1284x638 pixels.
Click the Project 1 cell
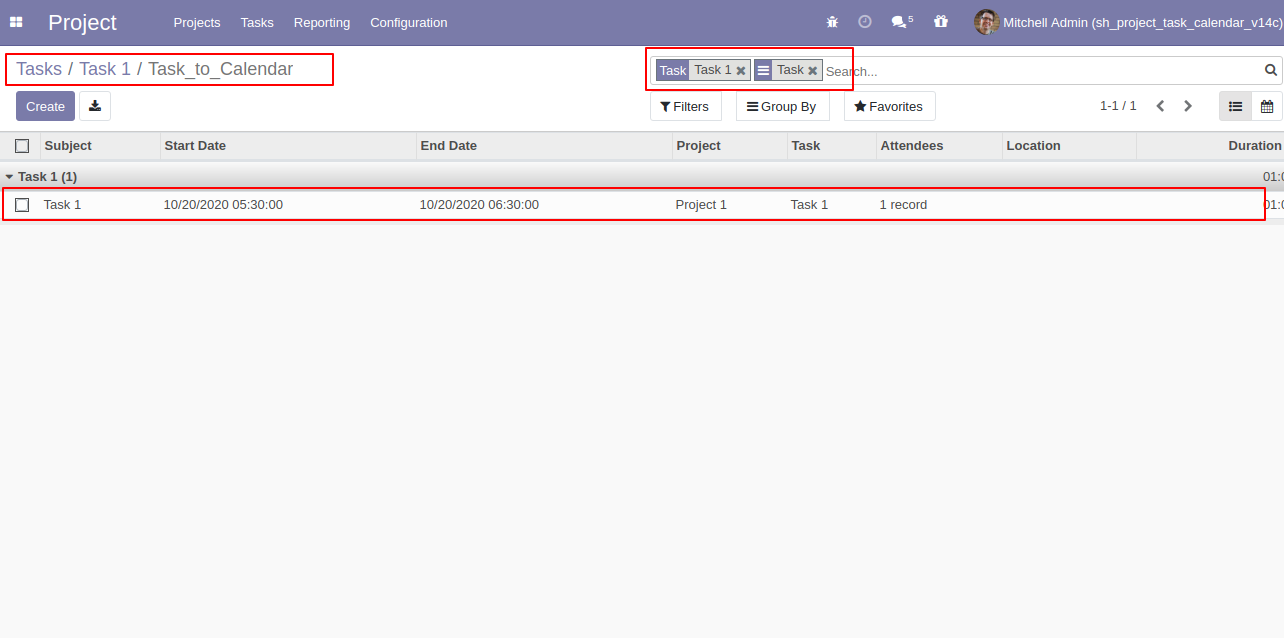coord(701,205)
